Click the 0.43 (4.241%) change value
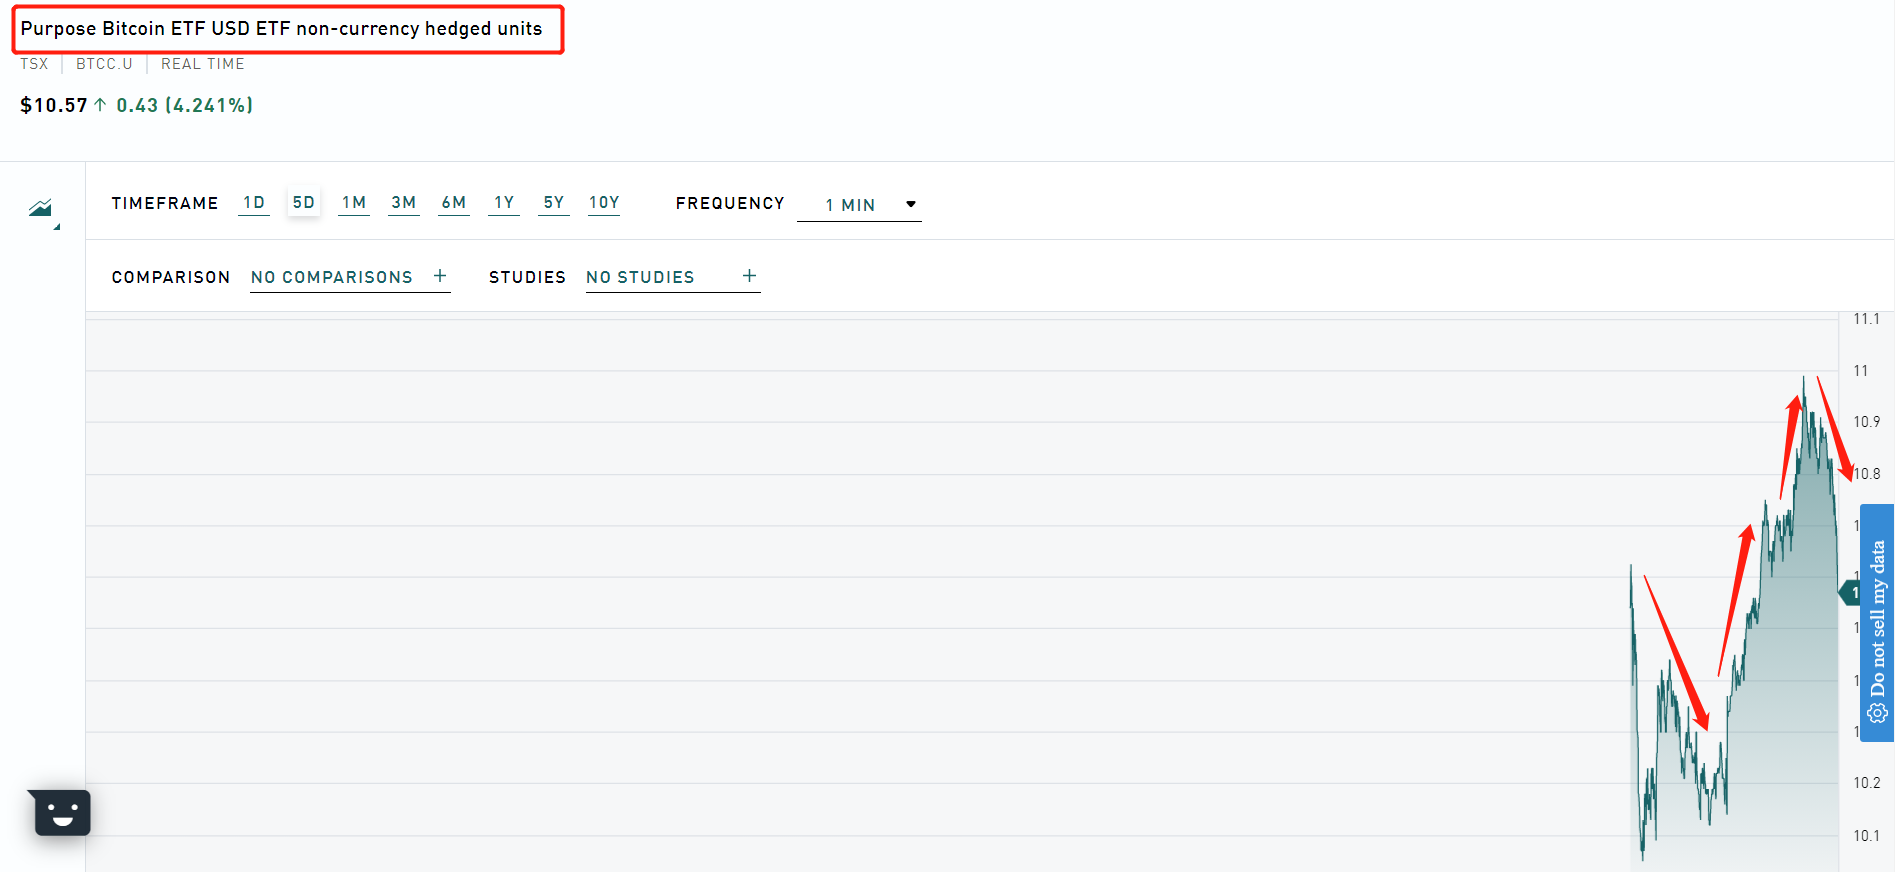The image size is (1895, 872). click(x=184, y=105)
